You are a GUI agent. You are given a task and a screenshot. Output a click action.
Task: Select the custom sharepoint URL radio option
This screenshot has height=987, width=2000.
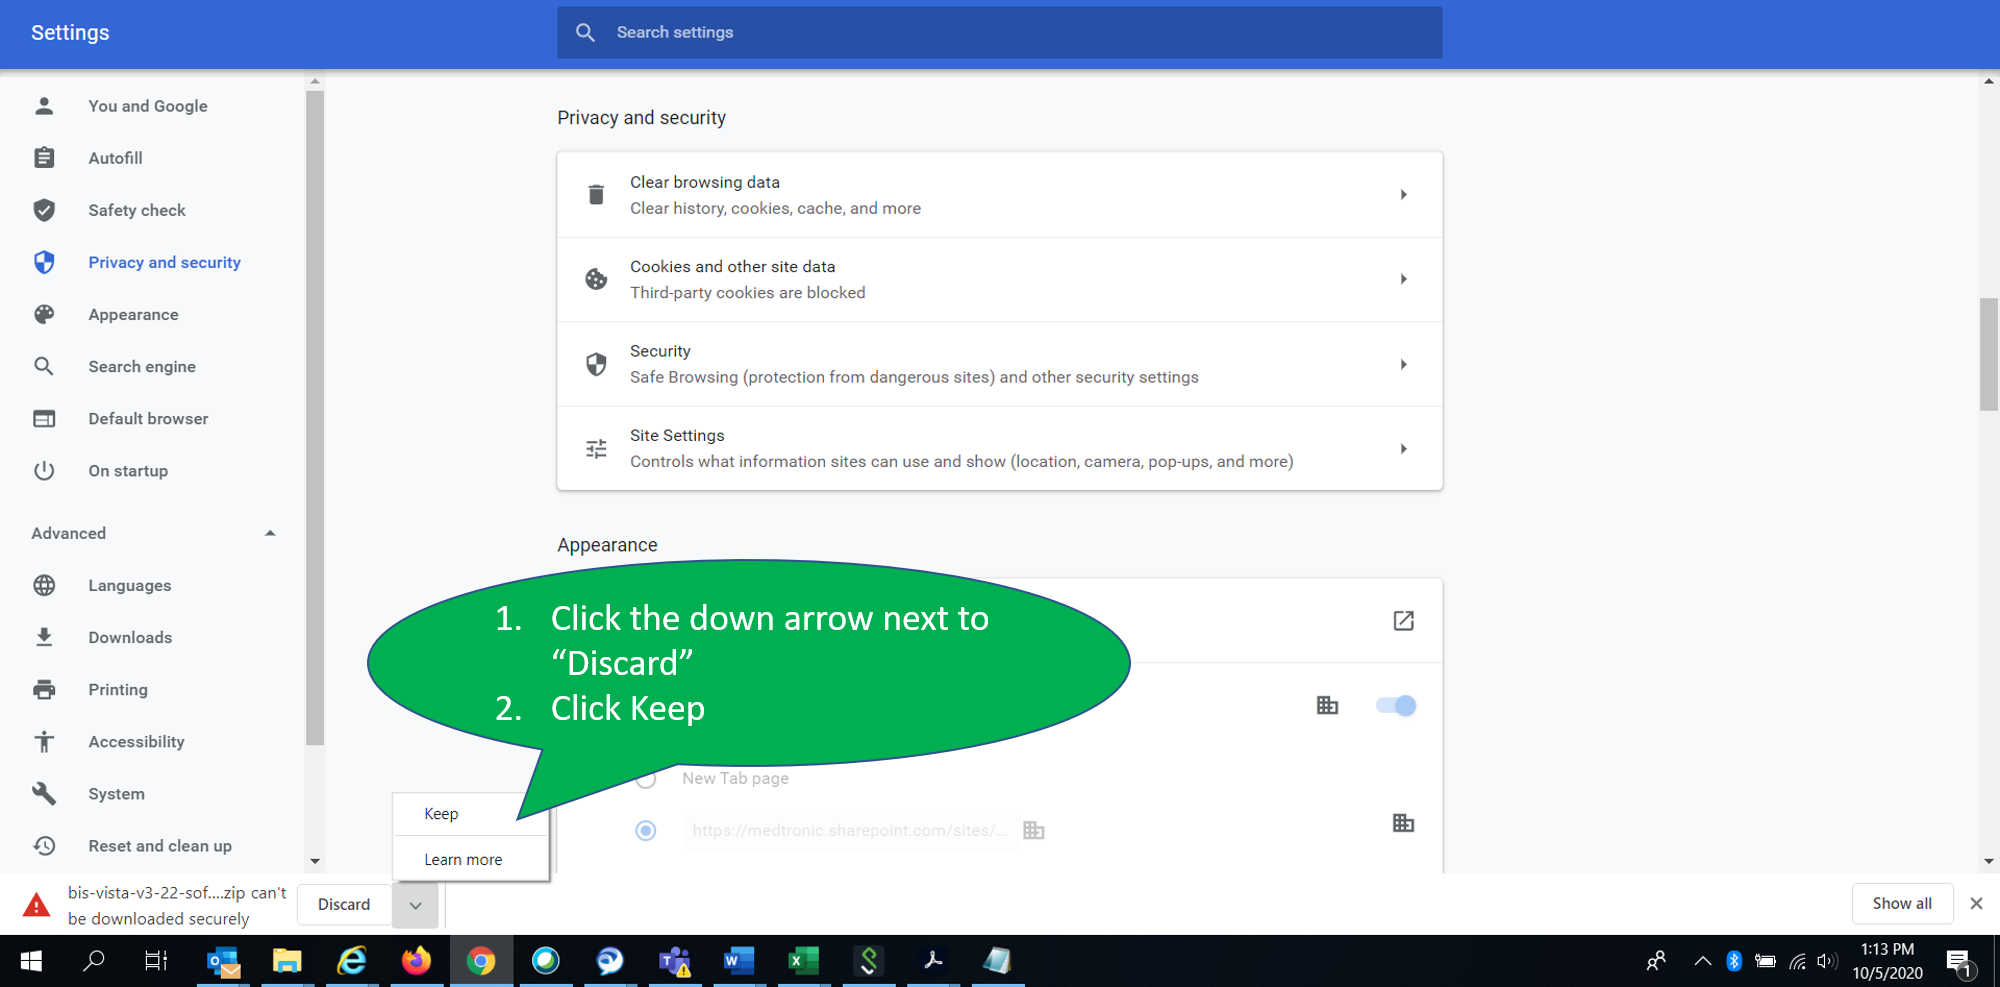point(645,830)
